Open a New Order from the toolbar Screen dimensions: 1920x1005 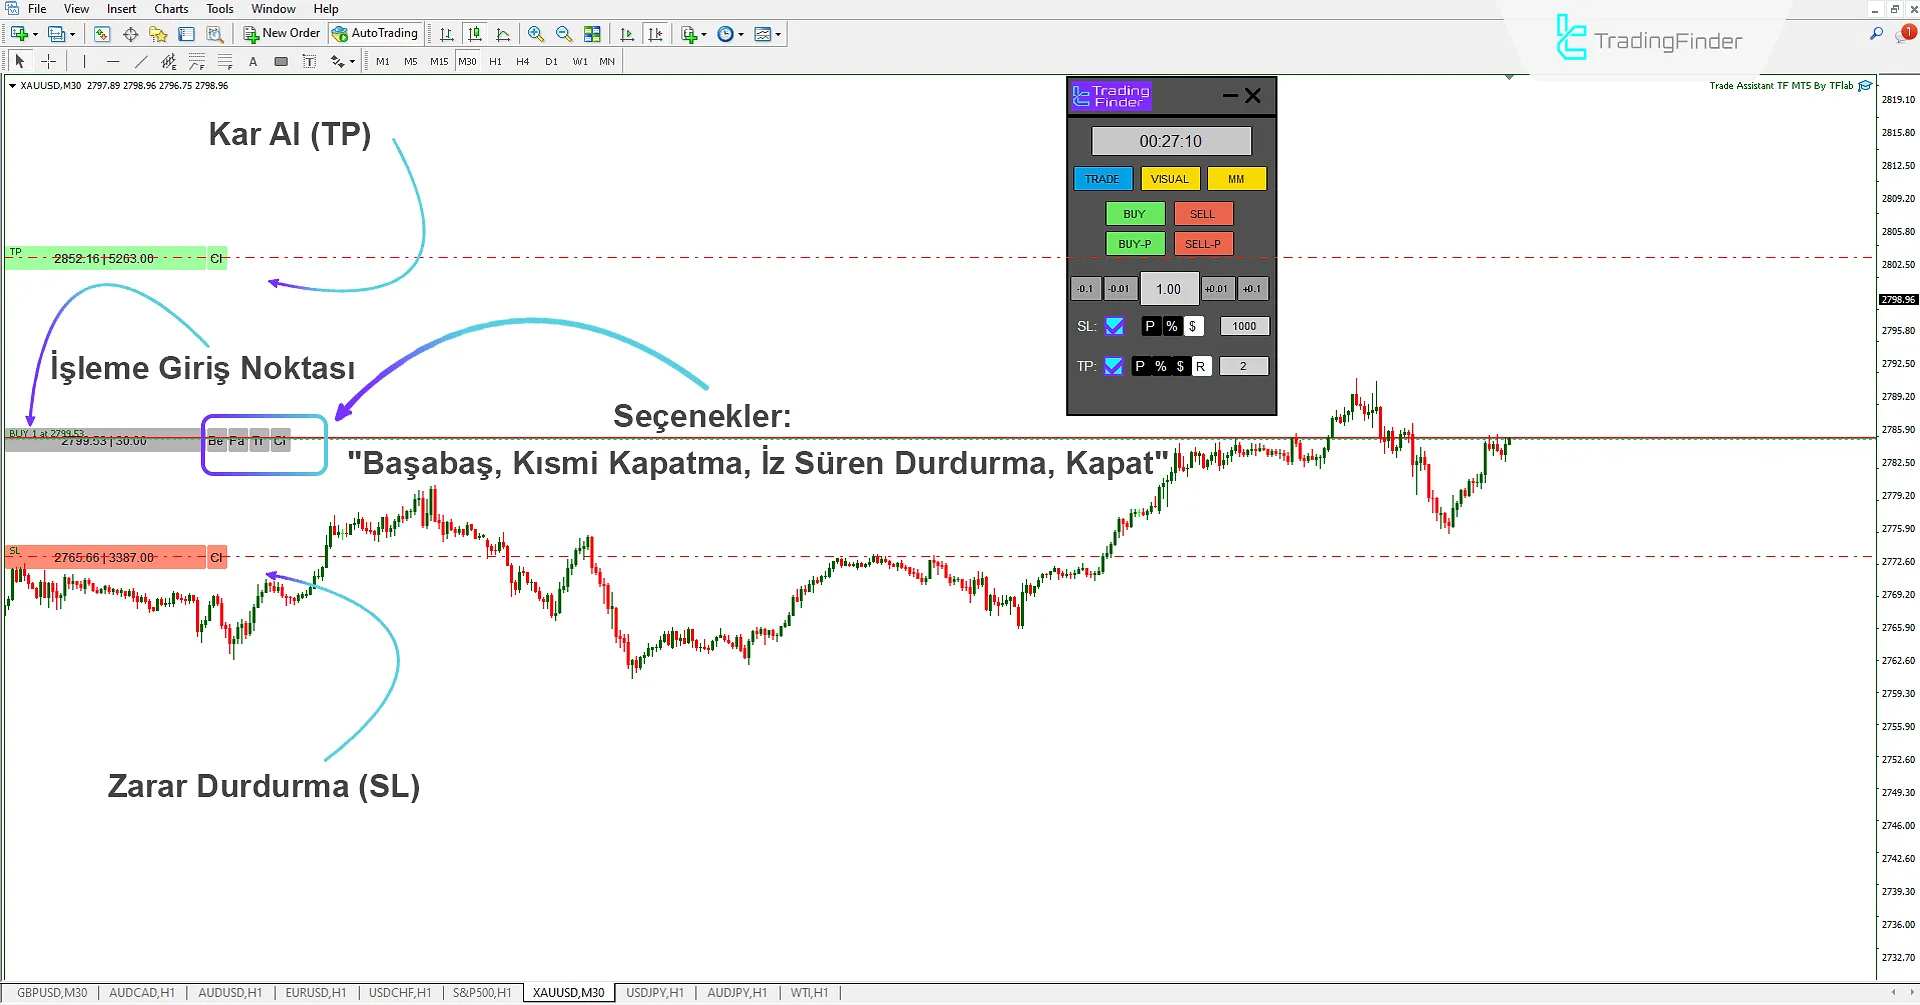coord(281,33)
